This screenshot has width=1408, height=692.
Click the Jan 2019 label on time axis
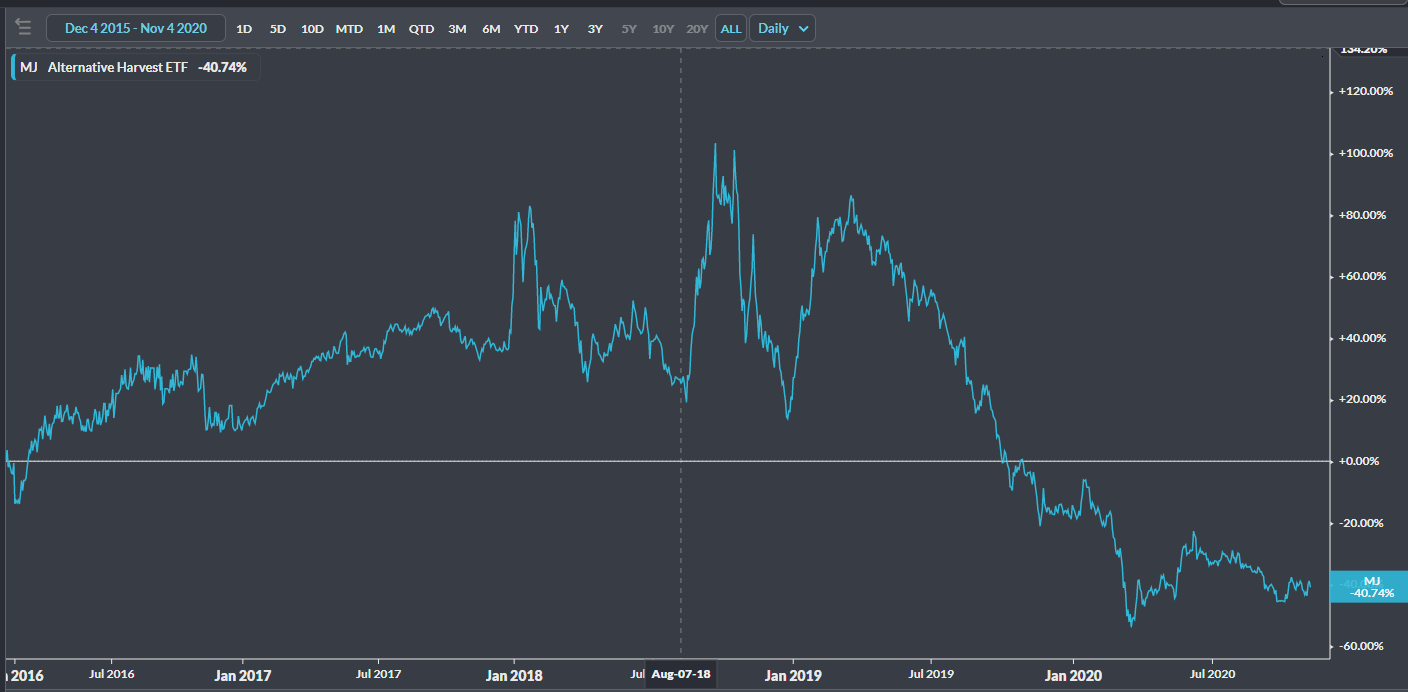(793, 675)
